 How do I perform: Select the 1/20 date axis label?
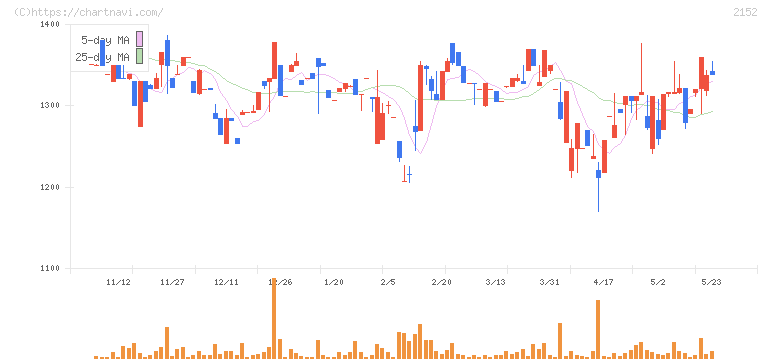click(x=333, y=282)
